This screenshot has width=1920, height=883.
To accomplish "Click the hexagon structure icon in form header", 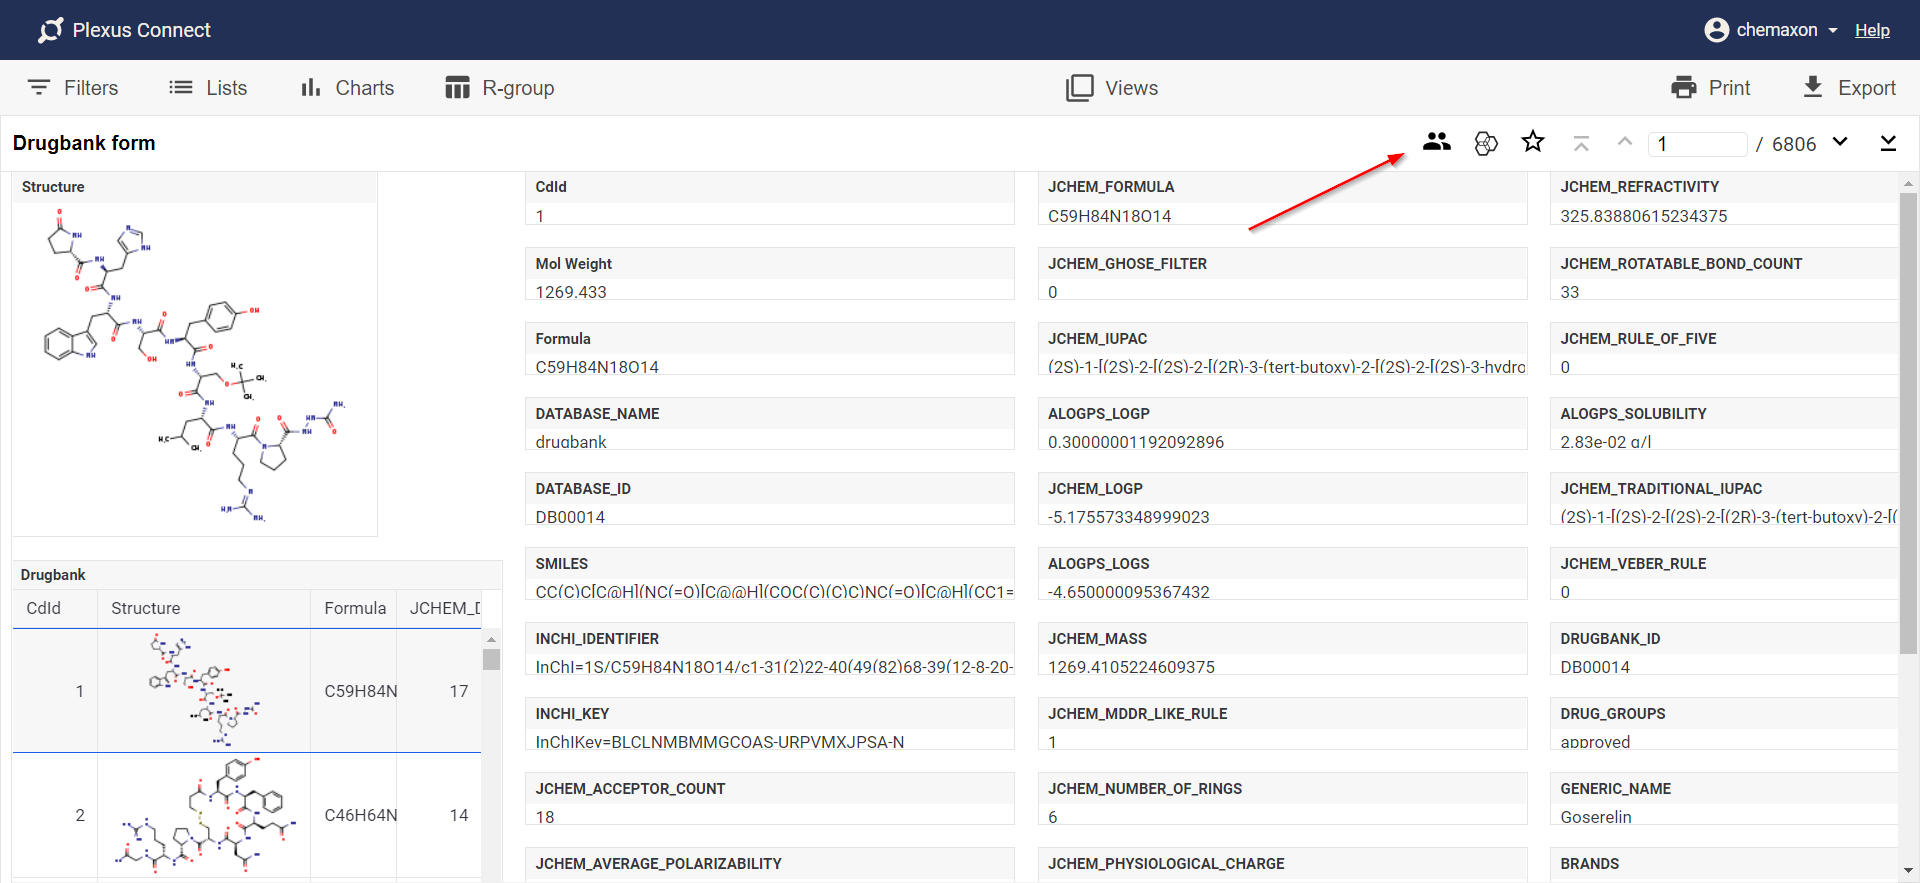I will click(1486, 144).
